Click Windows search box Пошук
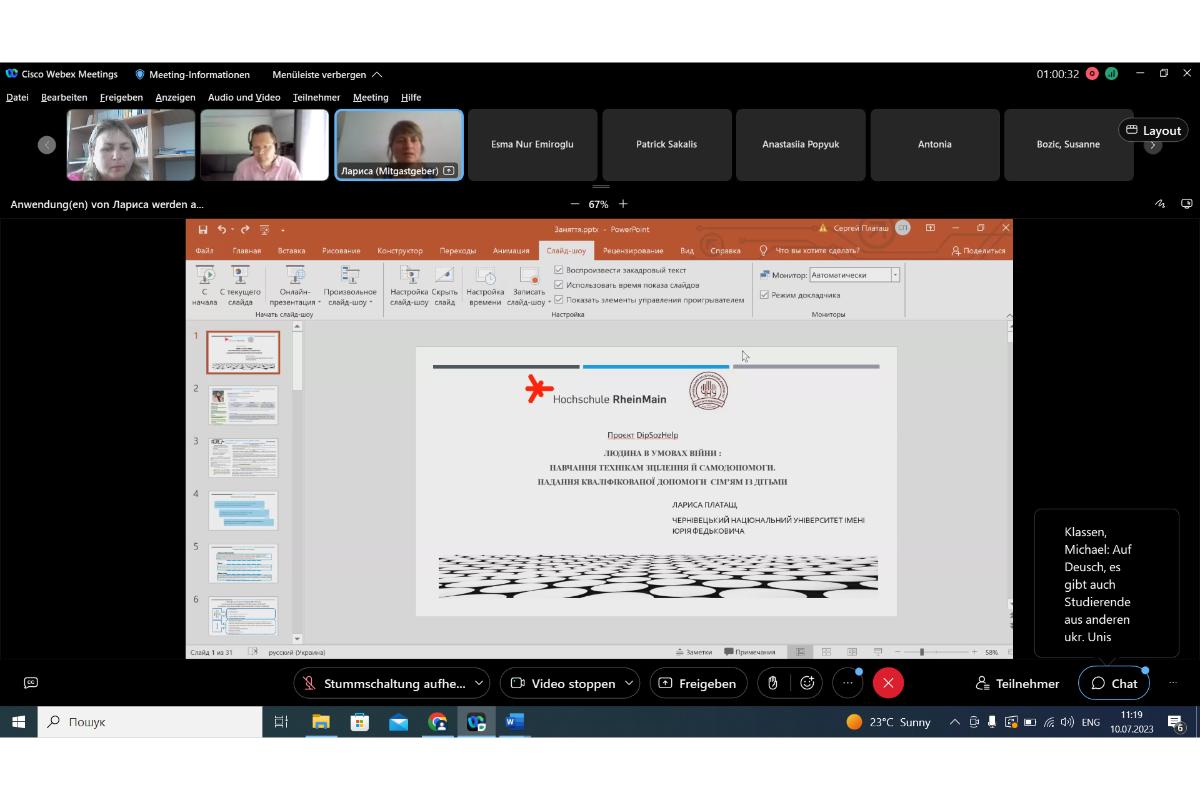The image size is (1200, 800). (x=150, y=721)
